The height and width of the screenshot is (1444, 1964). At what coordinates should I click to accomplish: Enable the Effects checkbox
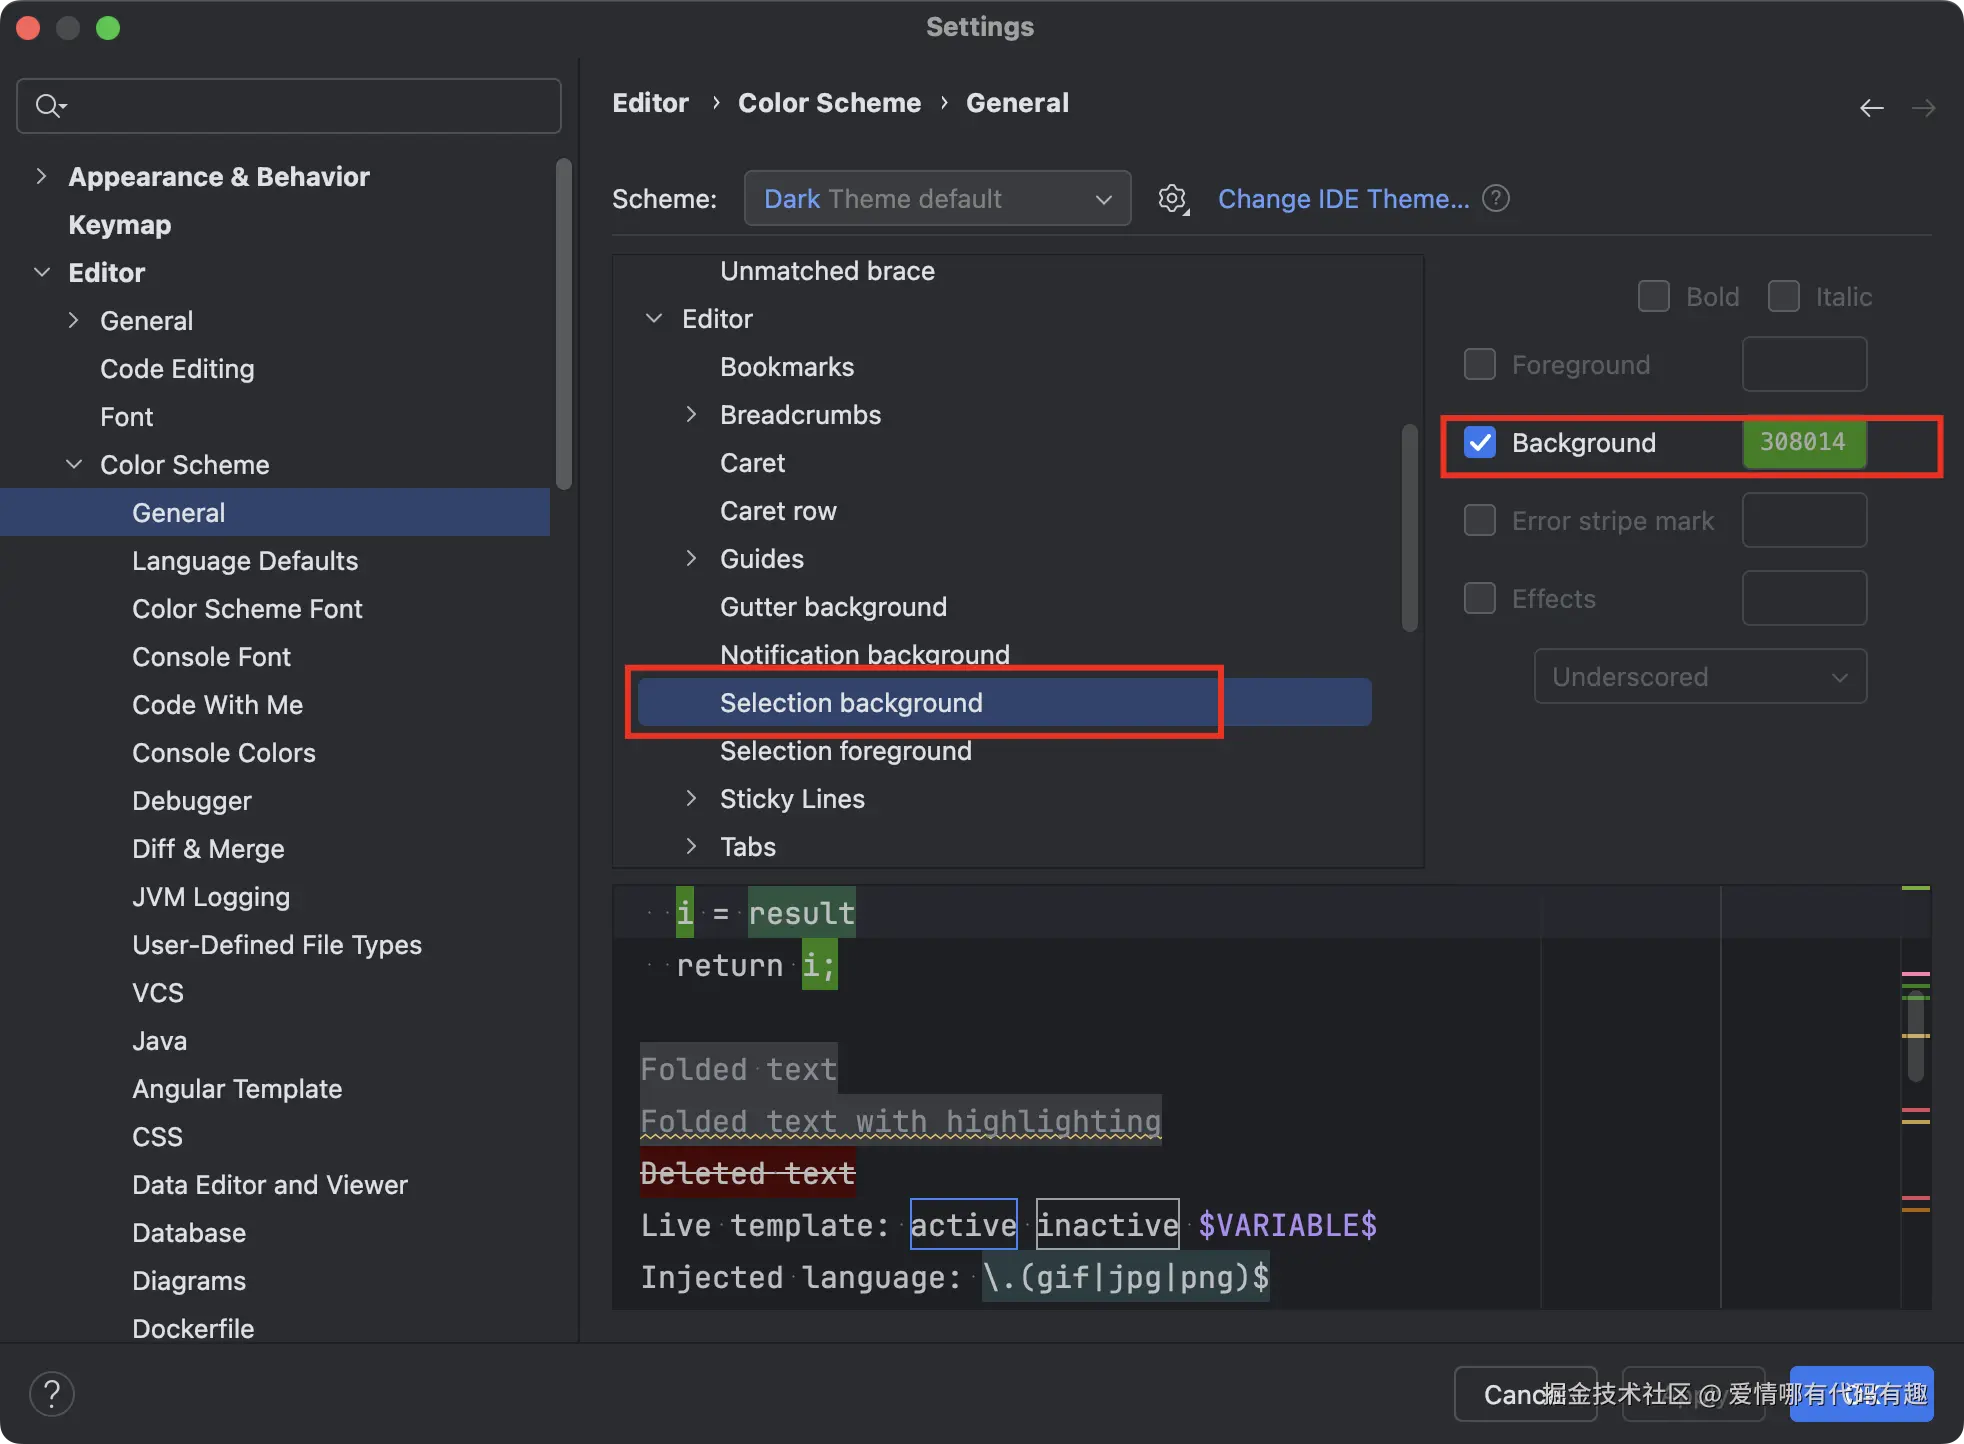1480,599
